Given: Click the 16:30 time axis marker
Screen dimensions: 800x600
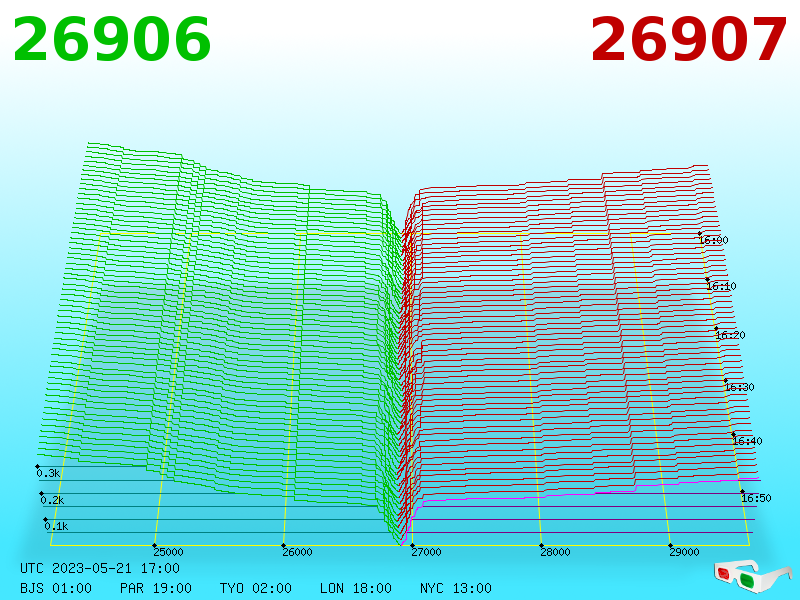Looking at the screenshot, I should 739,387.
